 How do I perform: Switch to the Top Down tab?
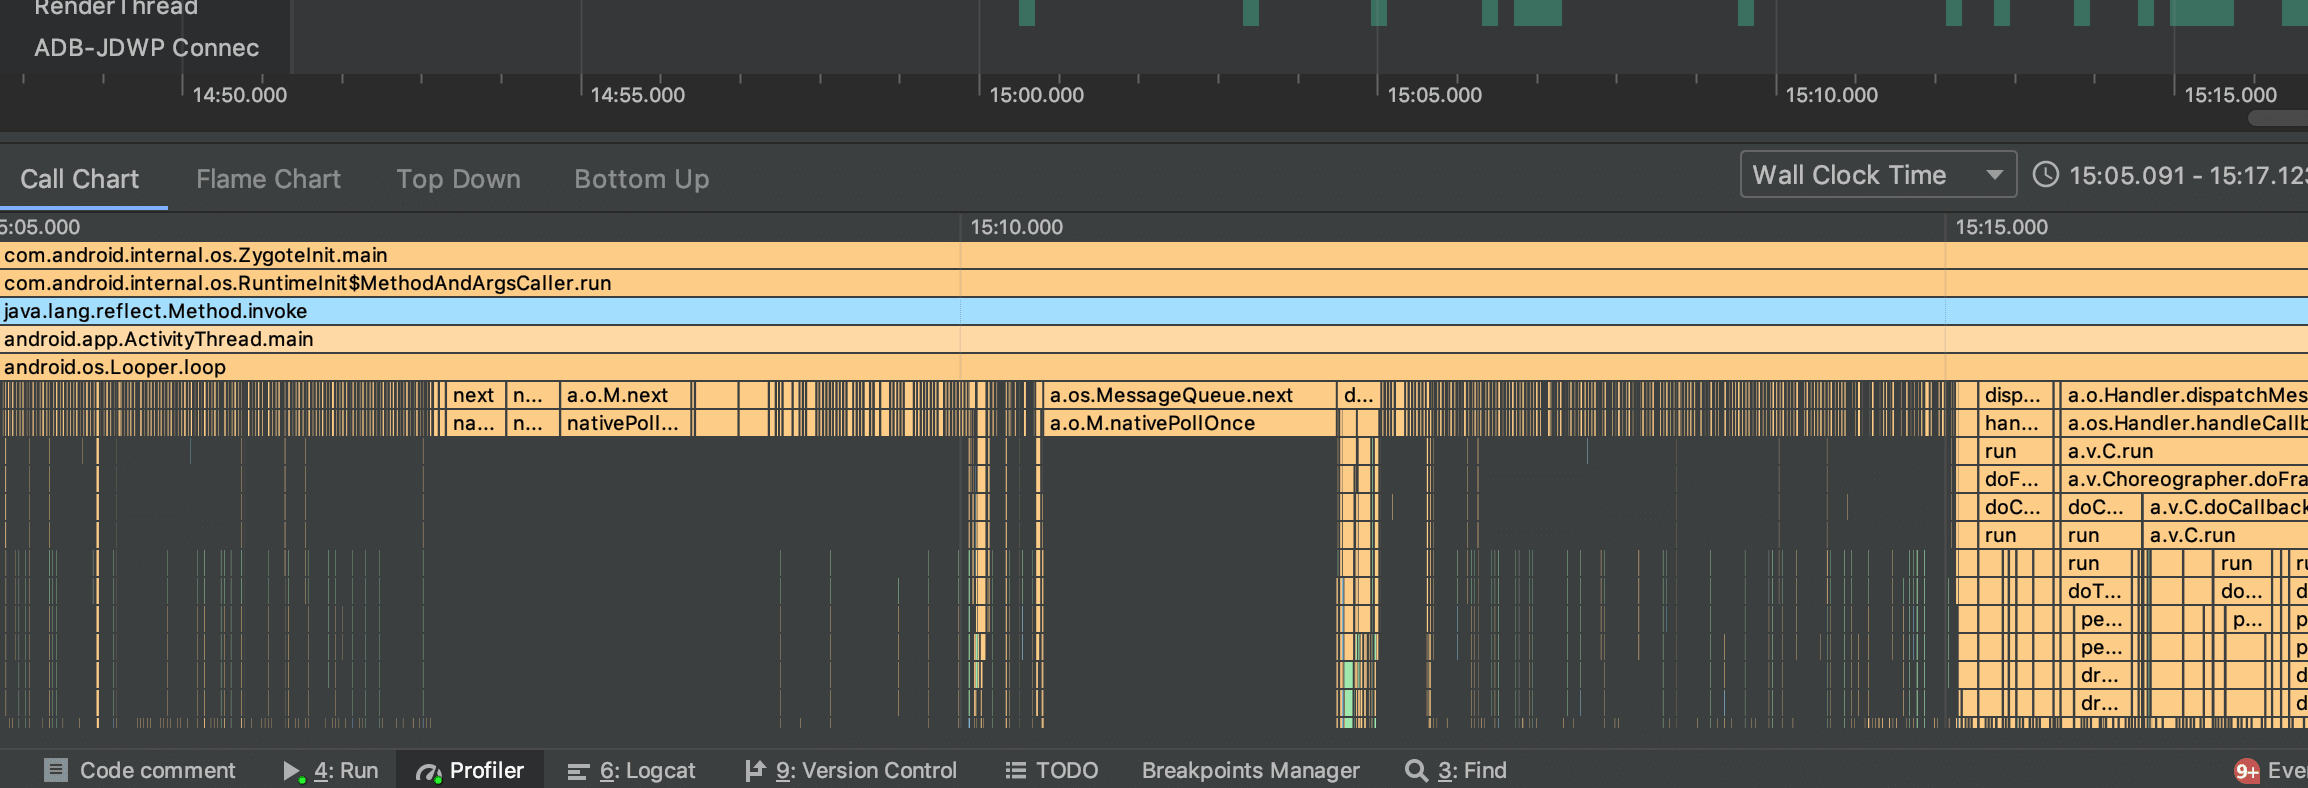458,179
